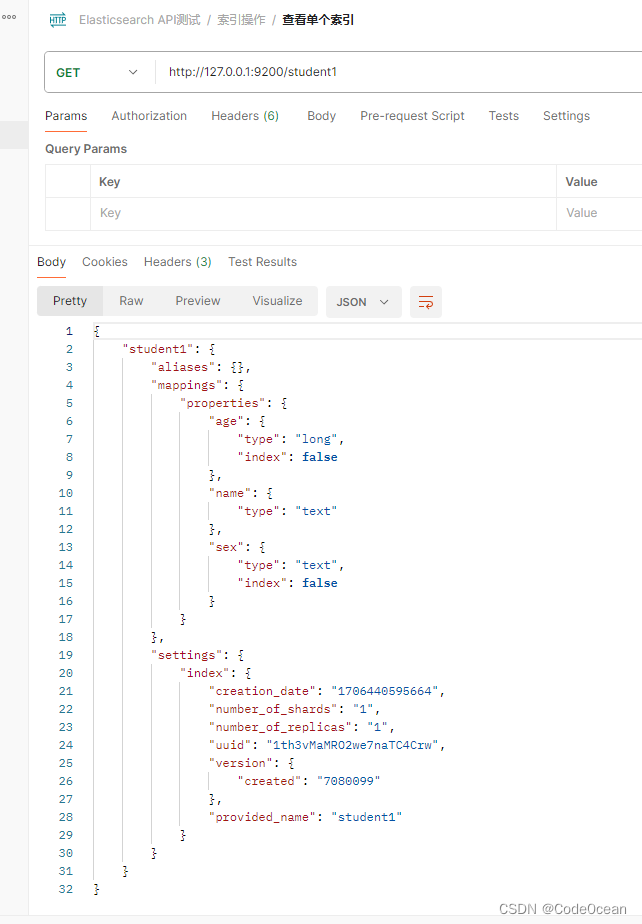Click the "index" key on line 20

[x=205, y=674]
